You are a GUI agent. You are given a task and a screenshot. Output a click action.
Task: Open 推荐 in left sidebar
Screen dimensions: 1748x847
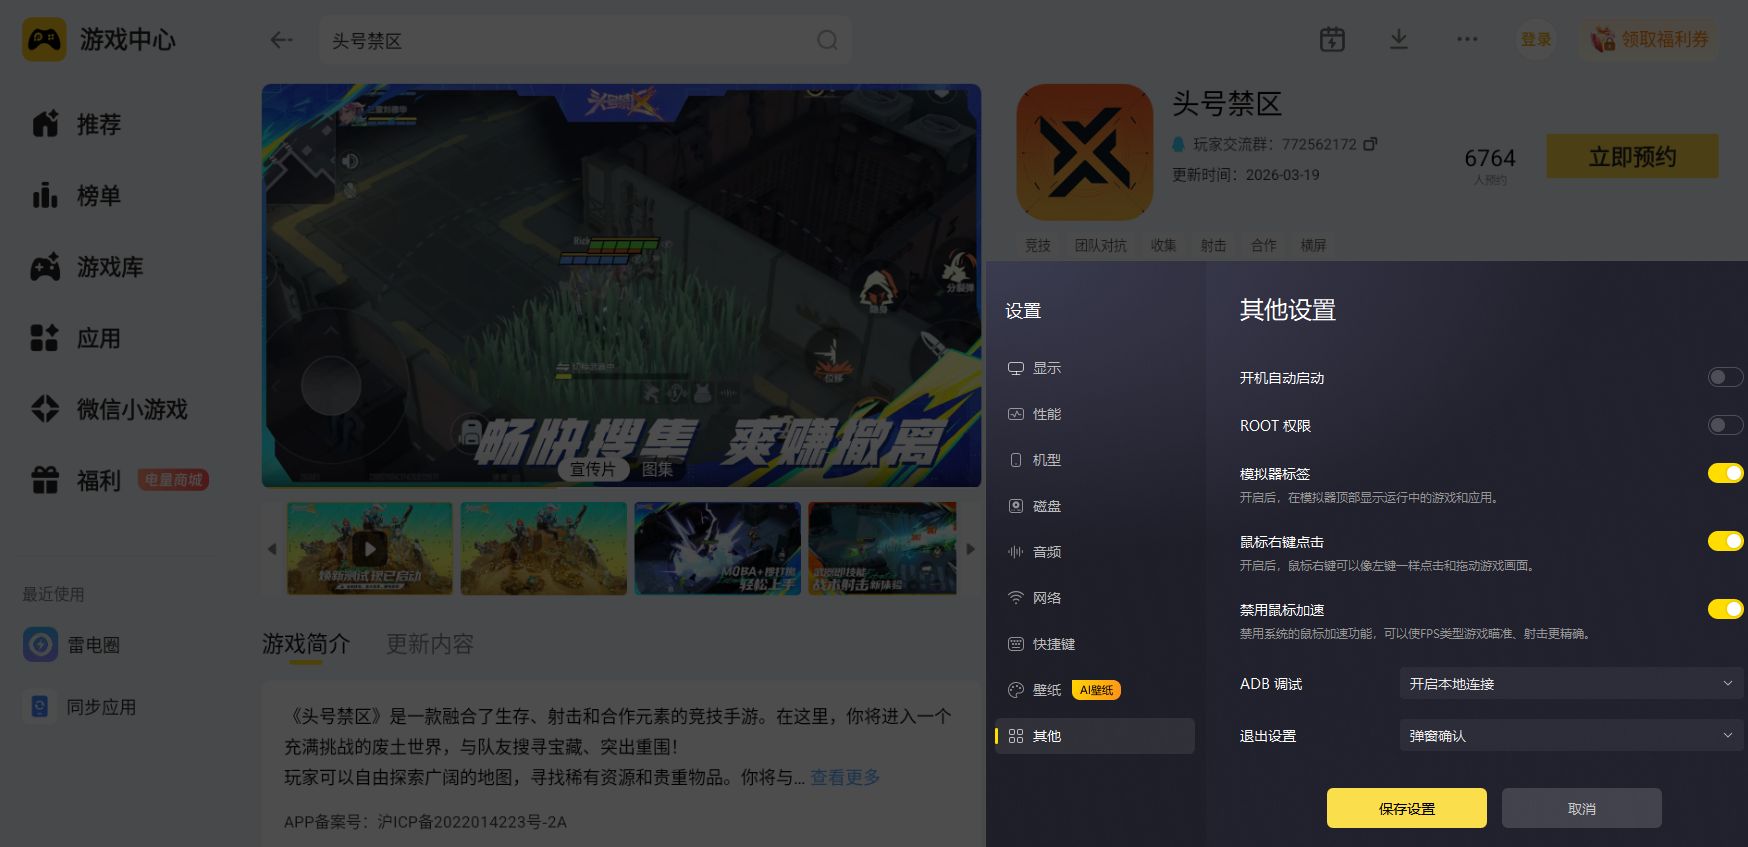(76, 124)
